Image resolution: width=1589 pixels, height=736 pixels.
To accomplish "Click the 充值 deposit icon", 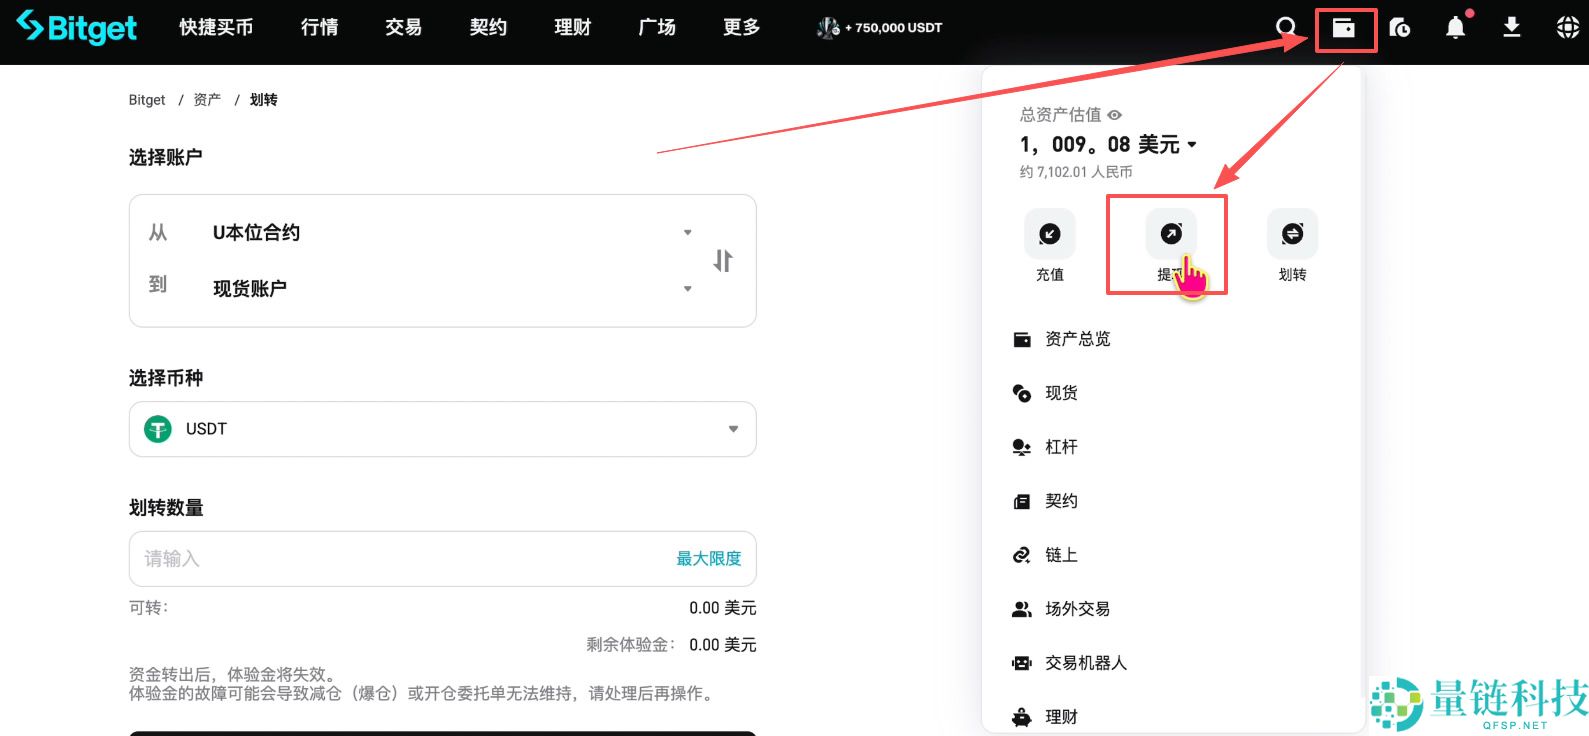I will pyautogui.click(x=1050, y=234).
